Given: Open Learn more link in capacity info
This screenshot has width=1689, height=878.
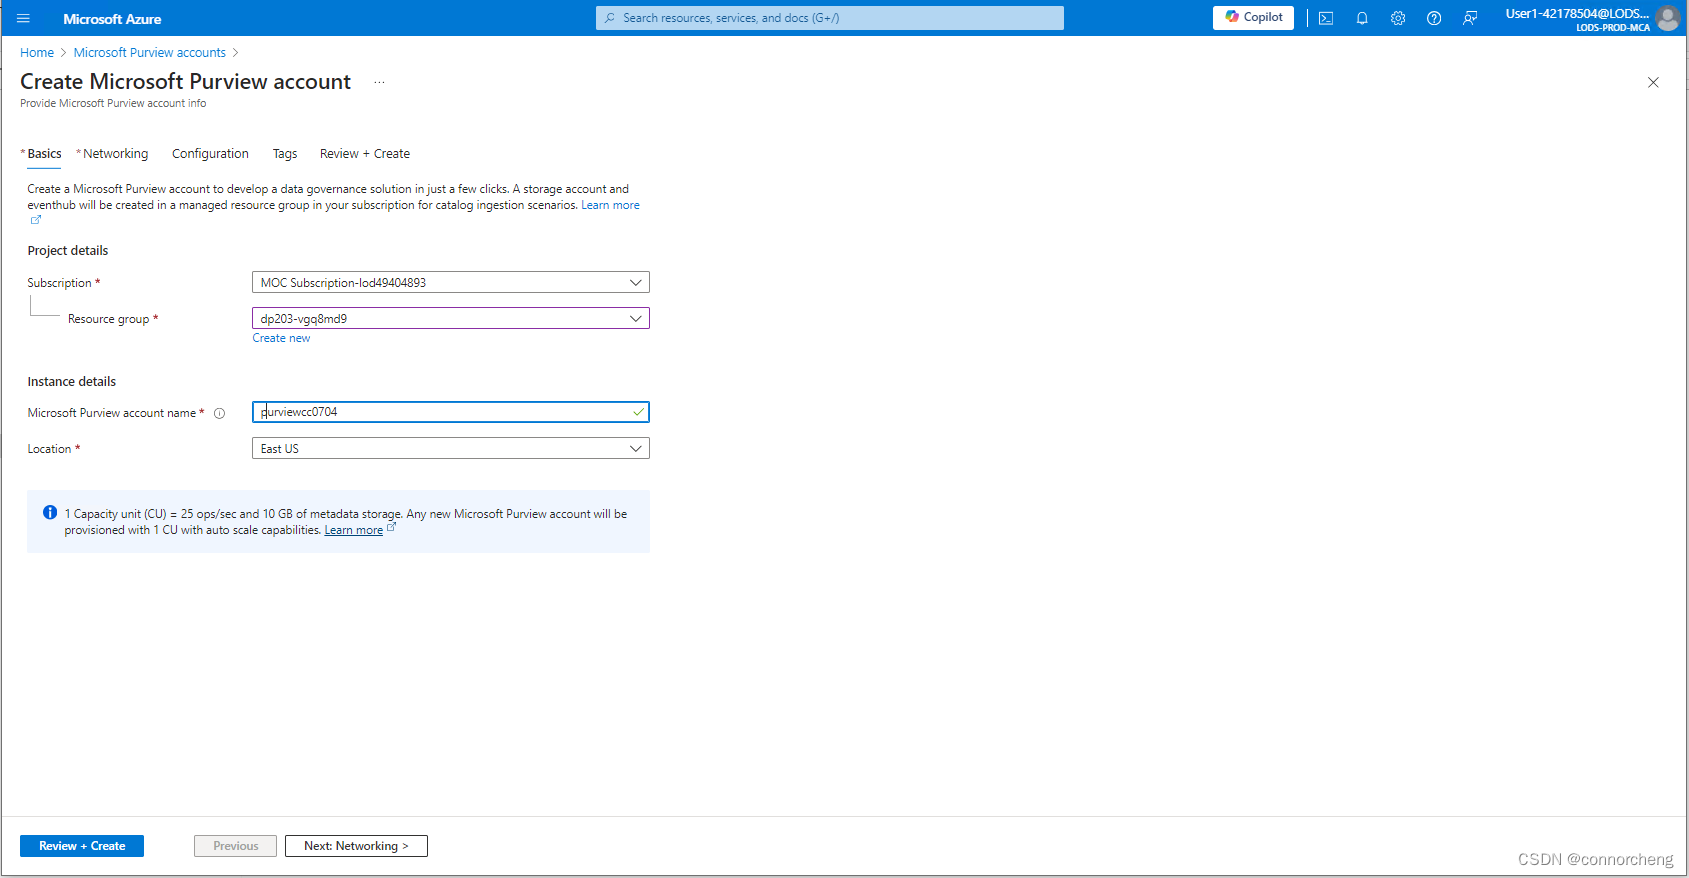Looking at the screenshot, I should click(x=354, y=530).
